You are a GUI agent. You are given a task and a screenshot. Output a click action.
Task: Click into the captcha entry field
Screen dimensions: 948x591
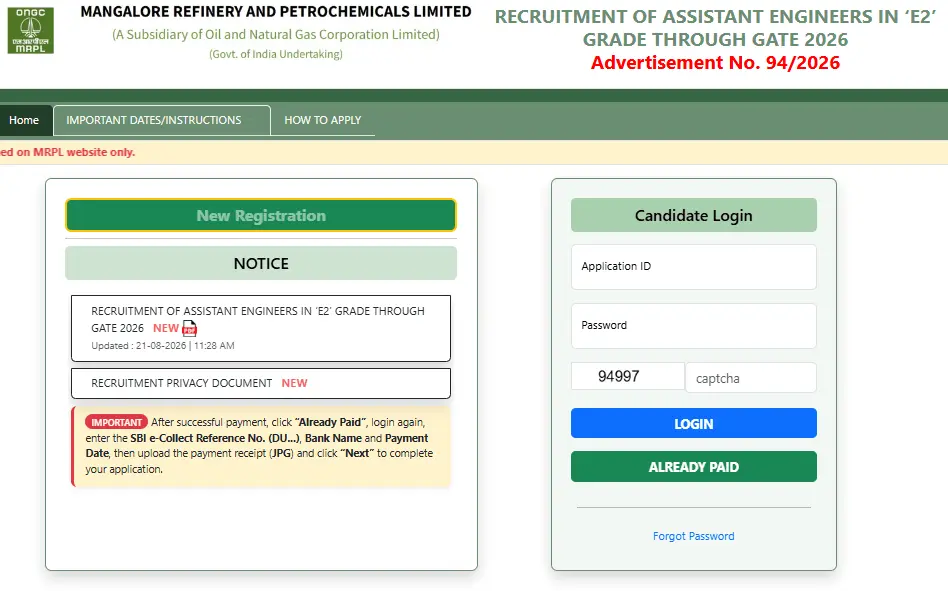[751, 378]
